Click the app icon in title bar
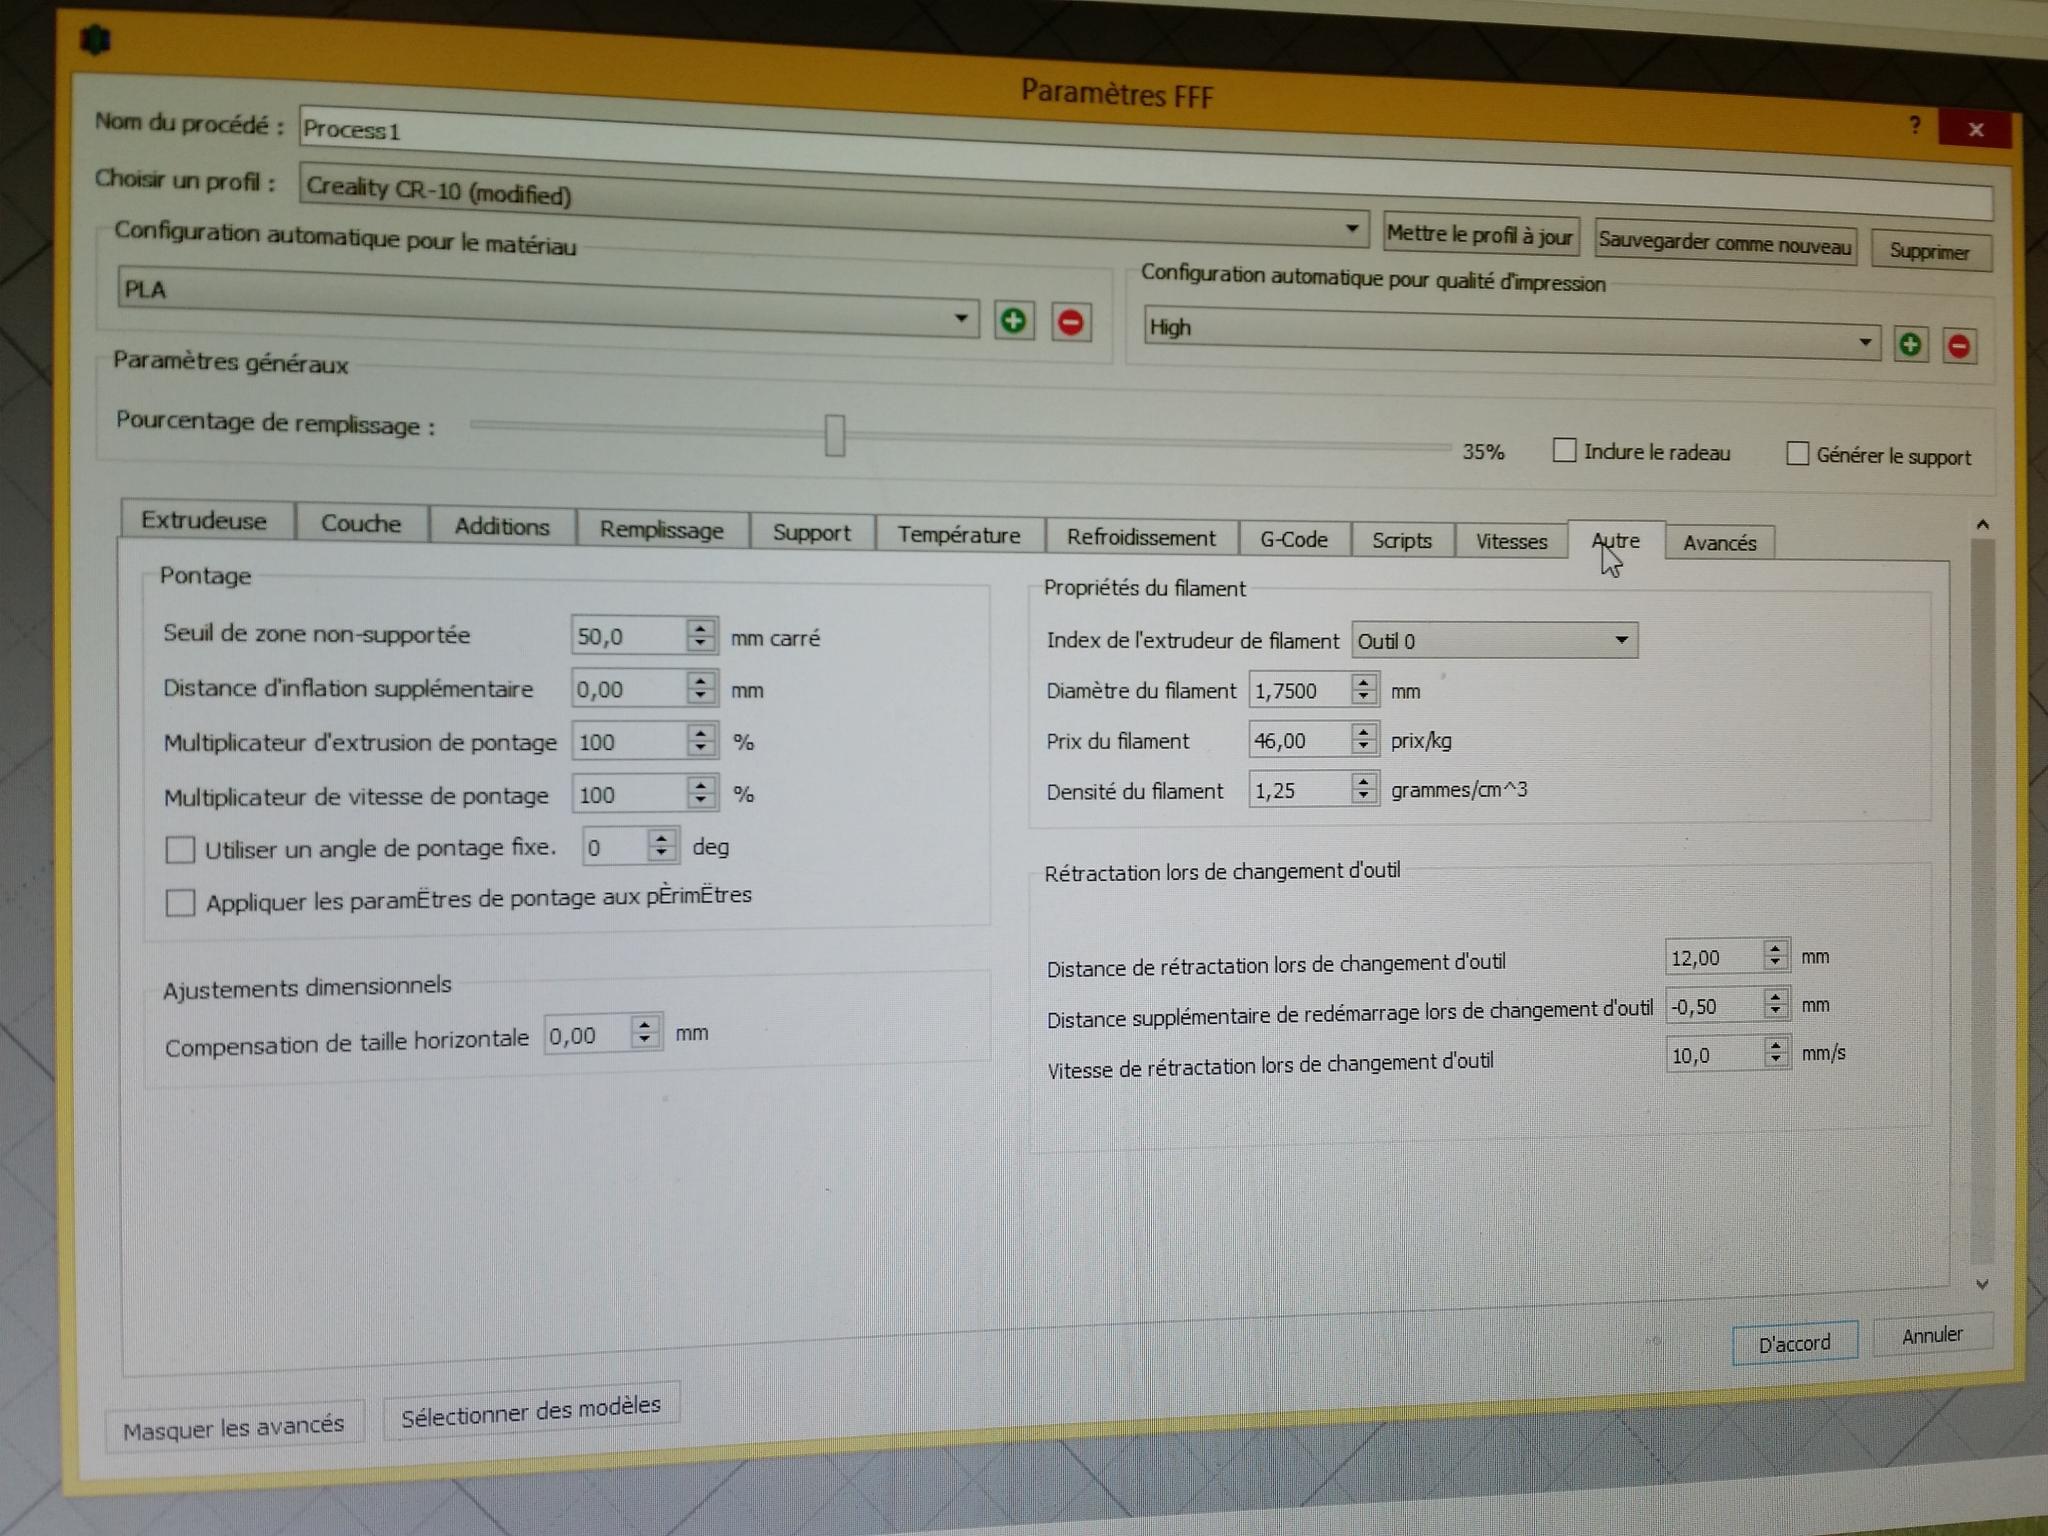 click(x=95, y=40)
